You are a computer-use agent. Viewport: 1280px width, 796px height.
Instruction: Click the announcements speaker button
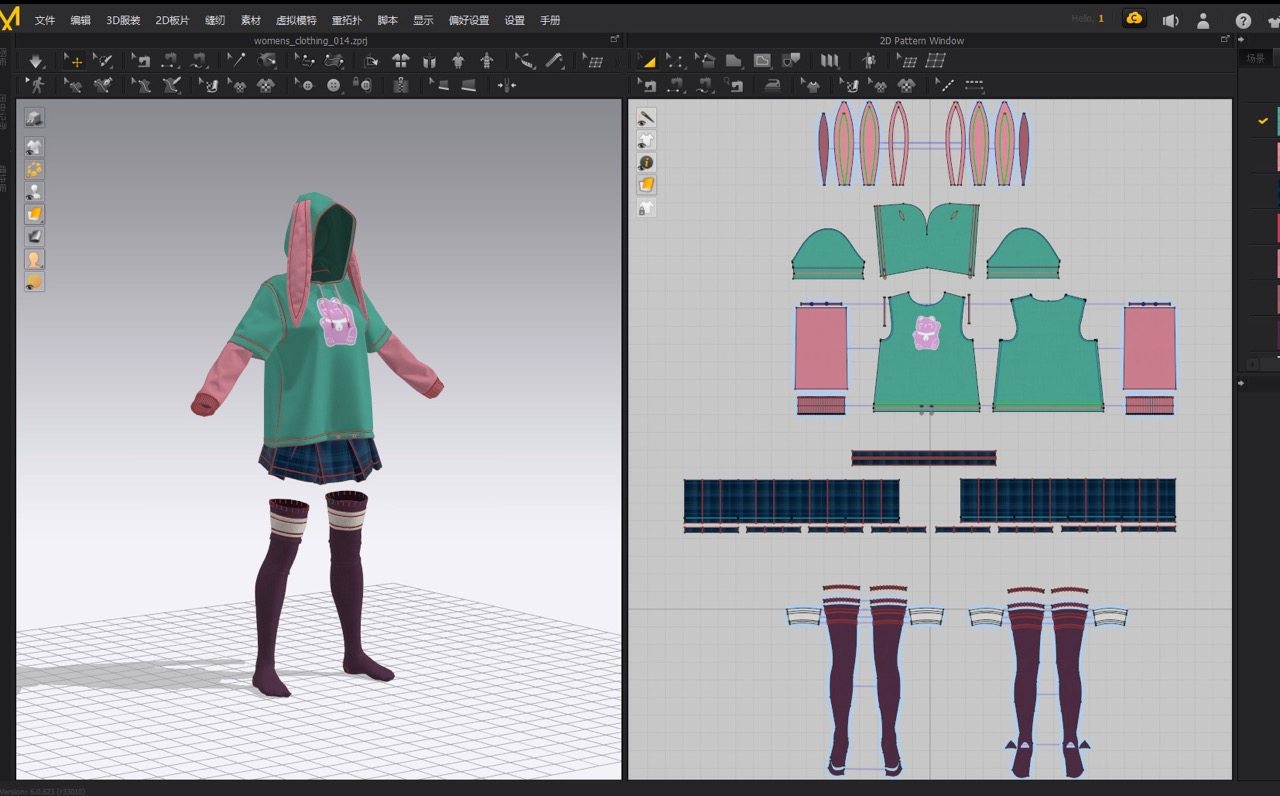[1170, 20]
